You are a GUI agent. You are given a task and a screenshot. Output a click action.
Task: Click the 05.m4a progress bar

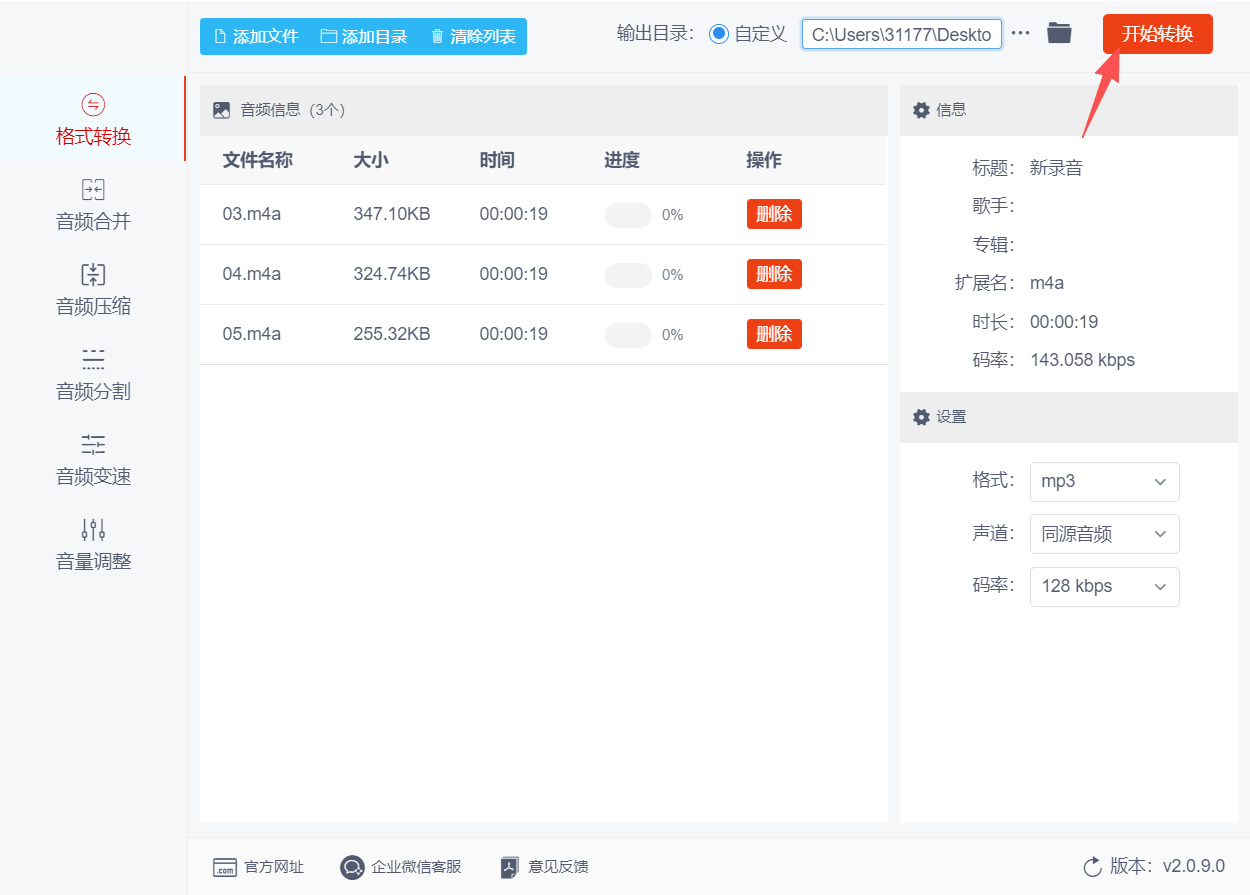(x=628, y=335)
